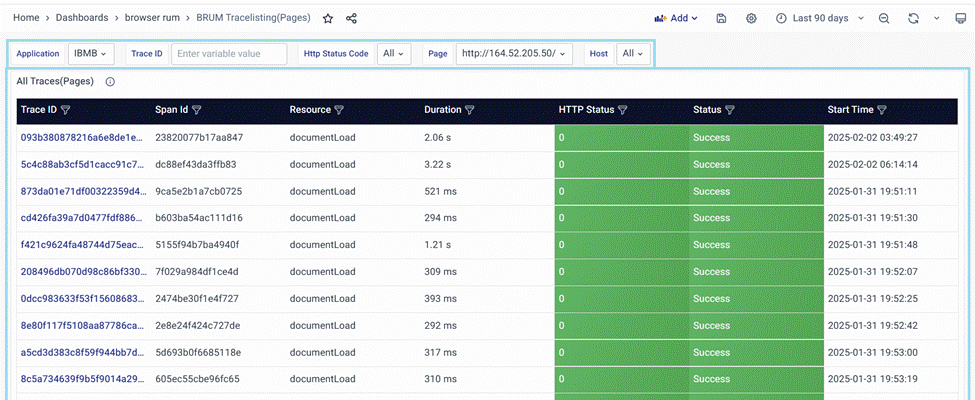Save the dashboard using disk icon

(722, 18)
